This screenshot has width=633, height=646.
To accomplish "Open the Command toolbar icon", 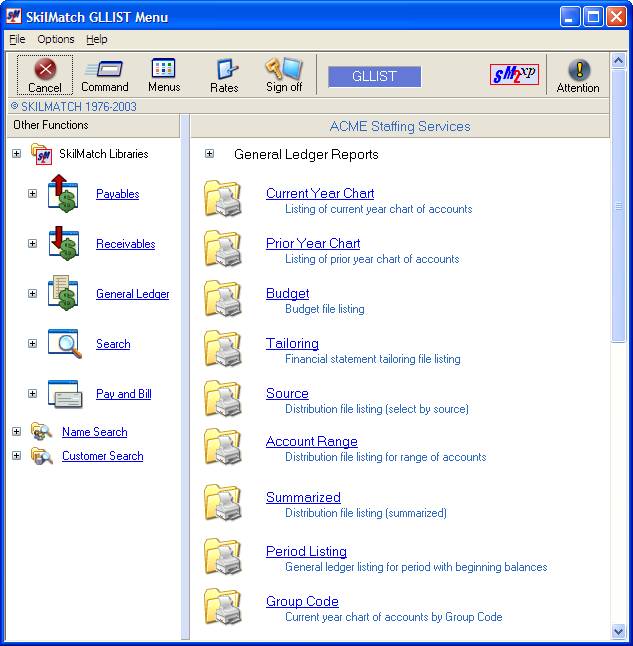I will tap(105, 69).
